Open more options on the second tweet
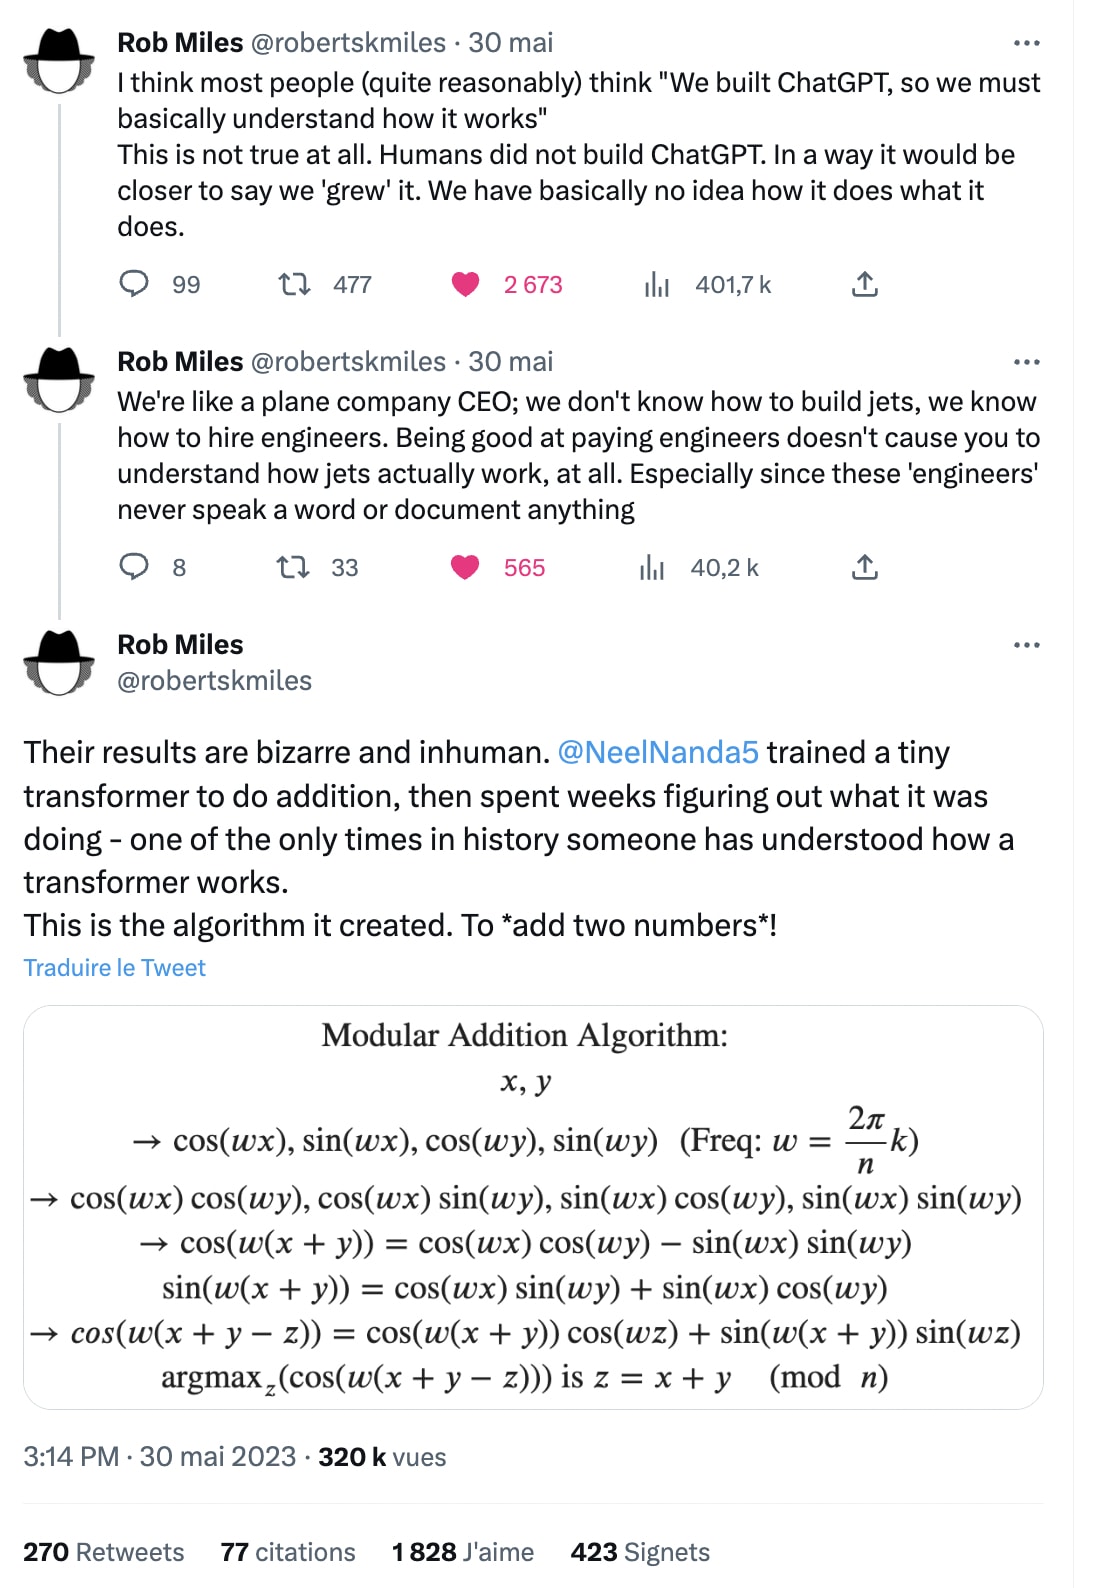Screen dimensions: 1104x1588 (x=1026, y=362)
